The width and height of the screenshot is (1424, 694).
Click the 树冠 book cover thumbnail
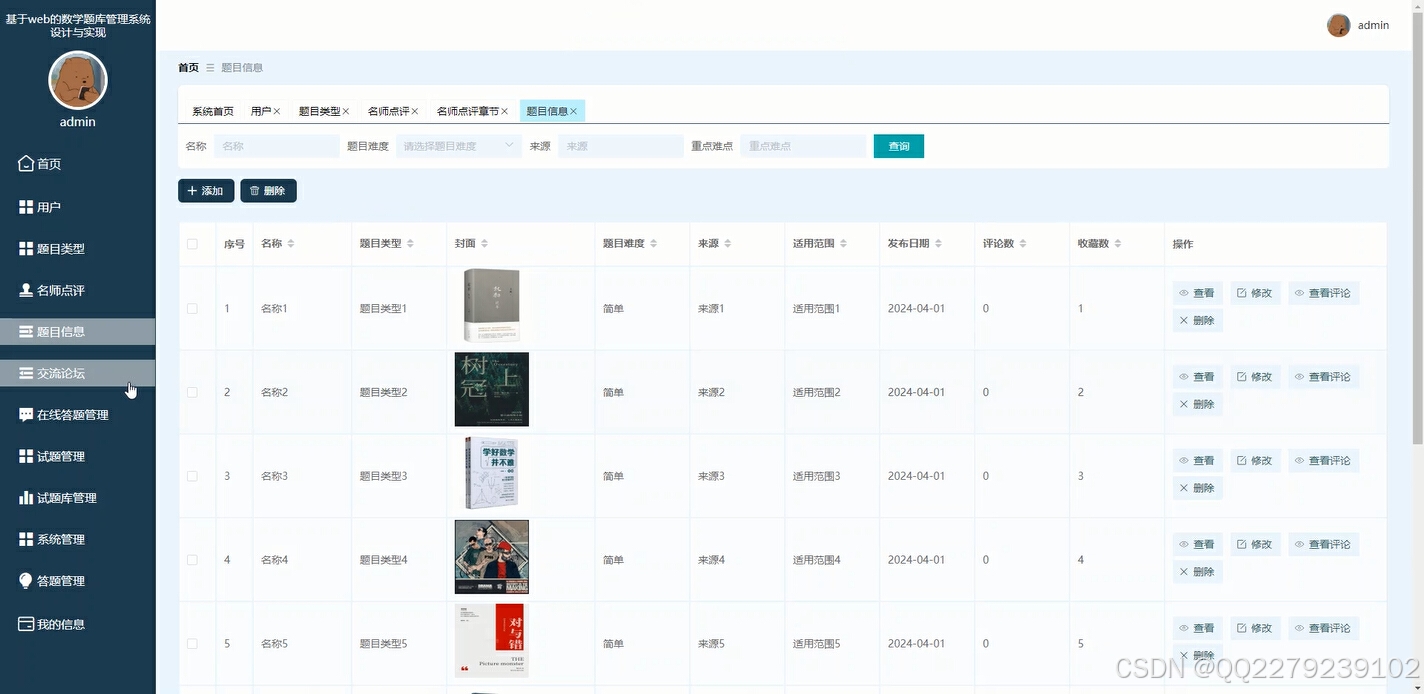[491, 389]
